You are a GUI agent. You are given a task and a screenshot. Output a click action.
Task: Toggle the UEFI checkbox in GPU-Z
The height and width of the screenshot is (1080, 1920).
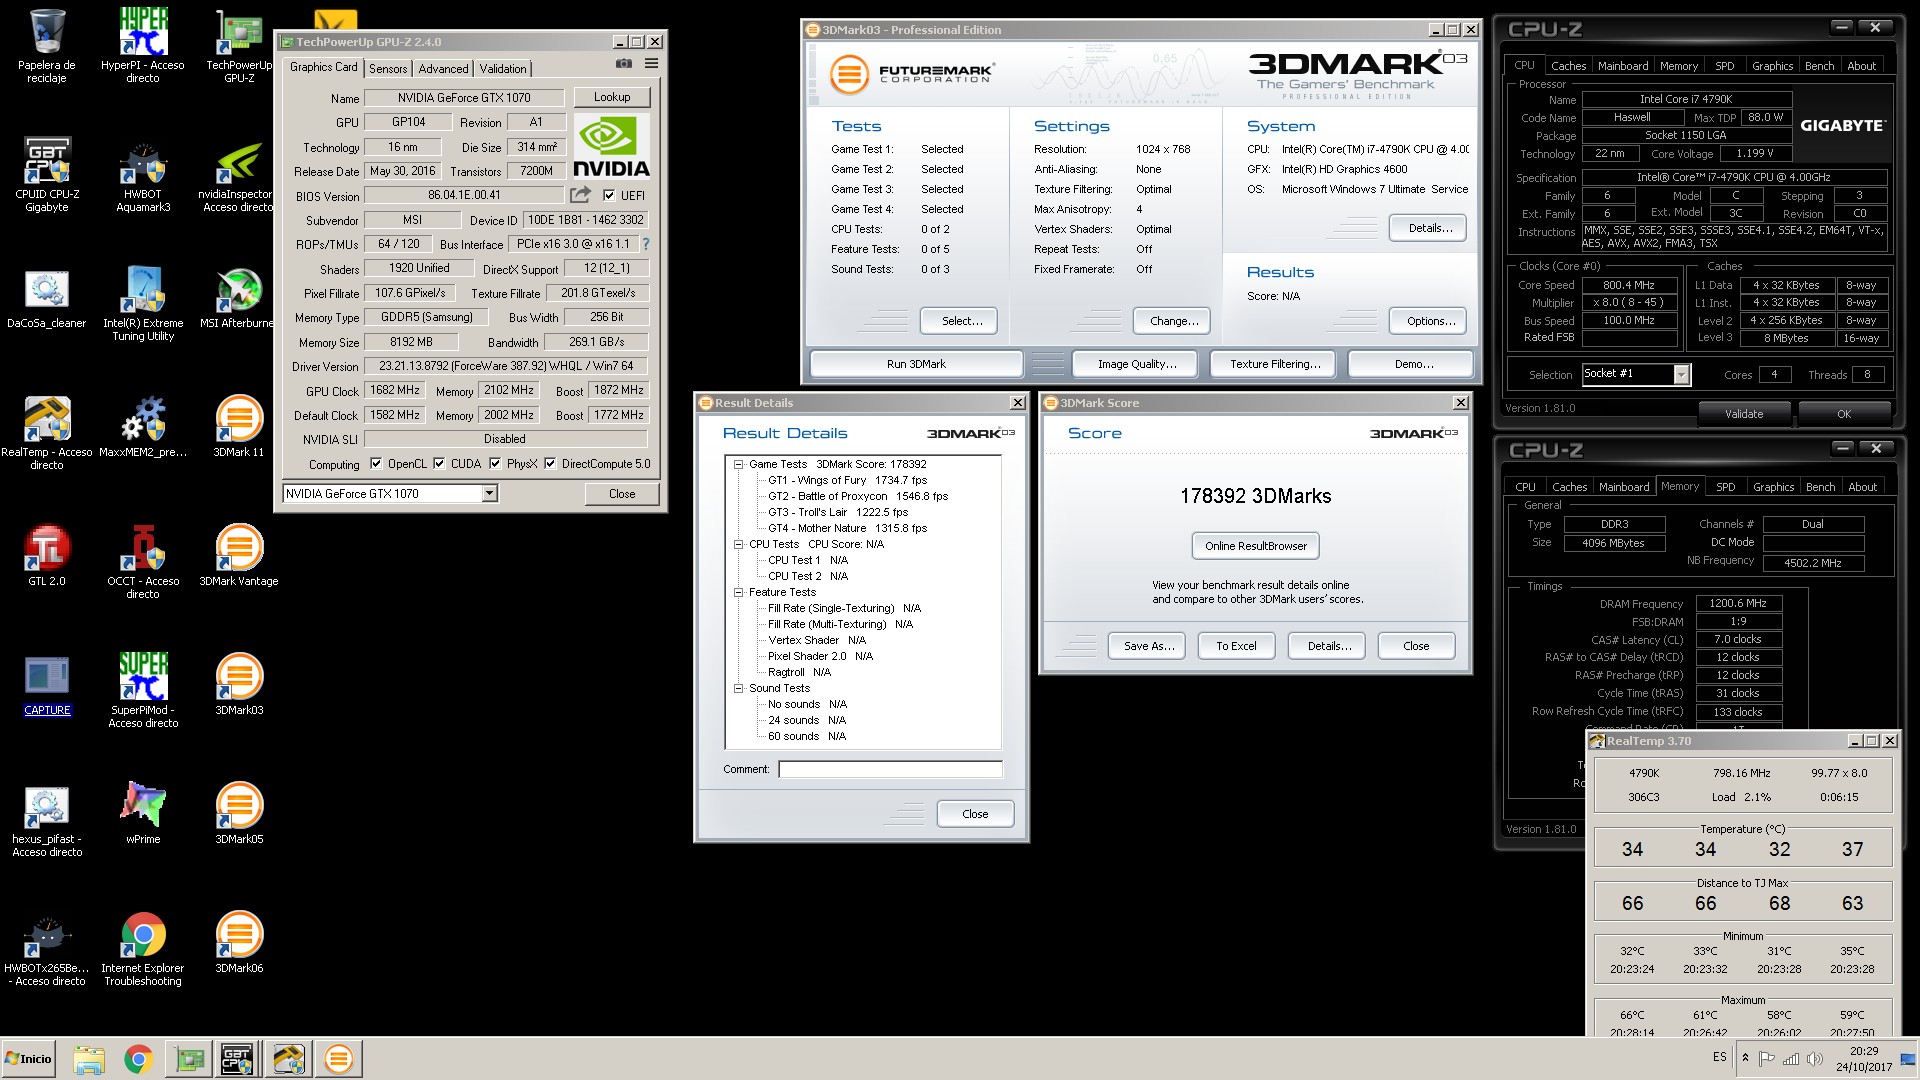[609, 195]
